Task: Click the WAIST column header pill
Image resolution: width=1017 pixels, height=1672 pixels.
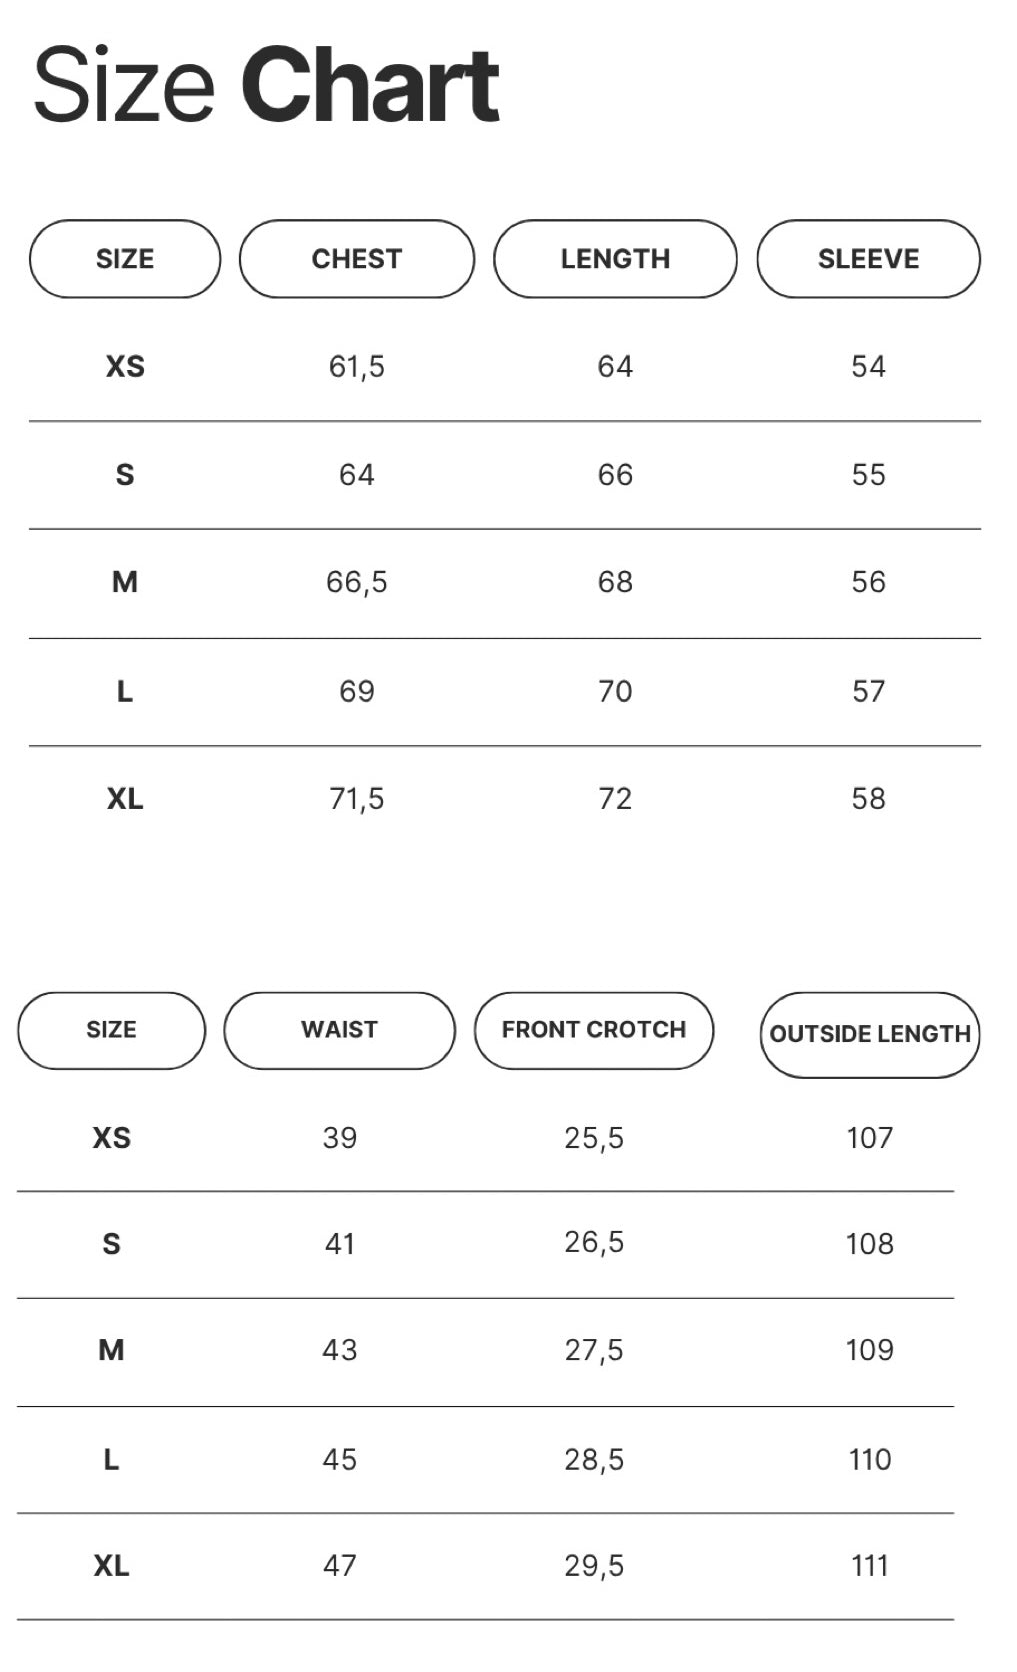Action: pyautogui.click(x=339, y=1030)
